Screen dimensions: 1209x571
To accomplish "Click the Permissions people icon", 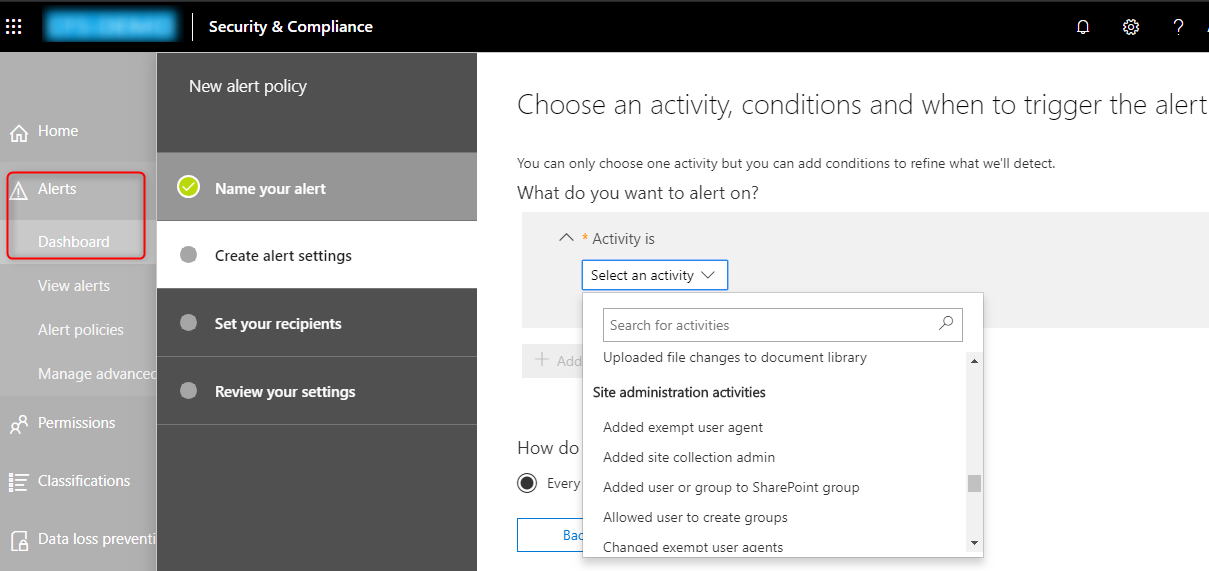I will point(18,424).
